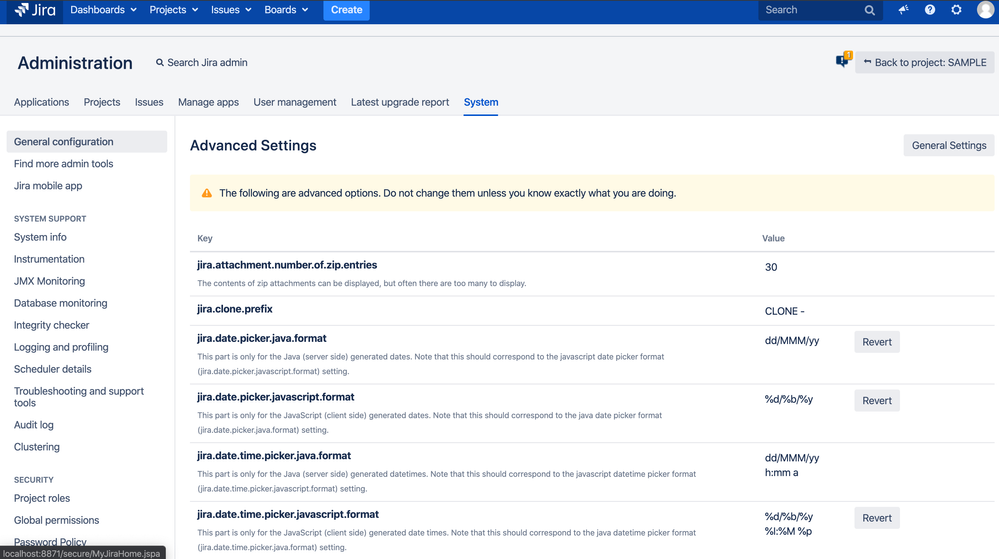This screenshot has height=559, width=999.
Task: Revert jira.date.picker.javascript.format value
Action: [x=877, y=400]
